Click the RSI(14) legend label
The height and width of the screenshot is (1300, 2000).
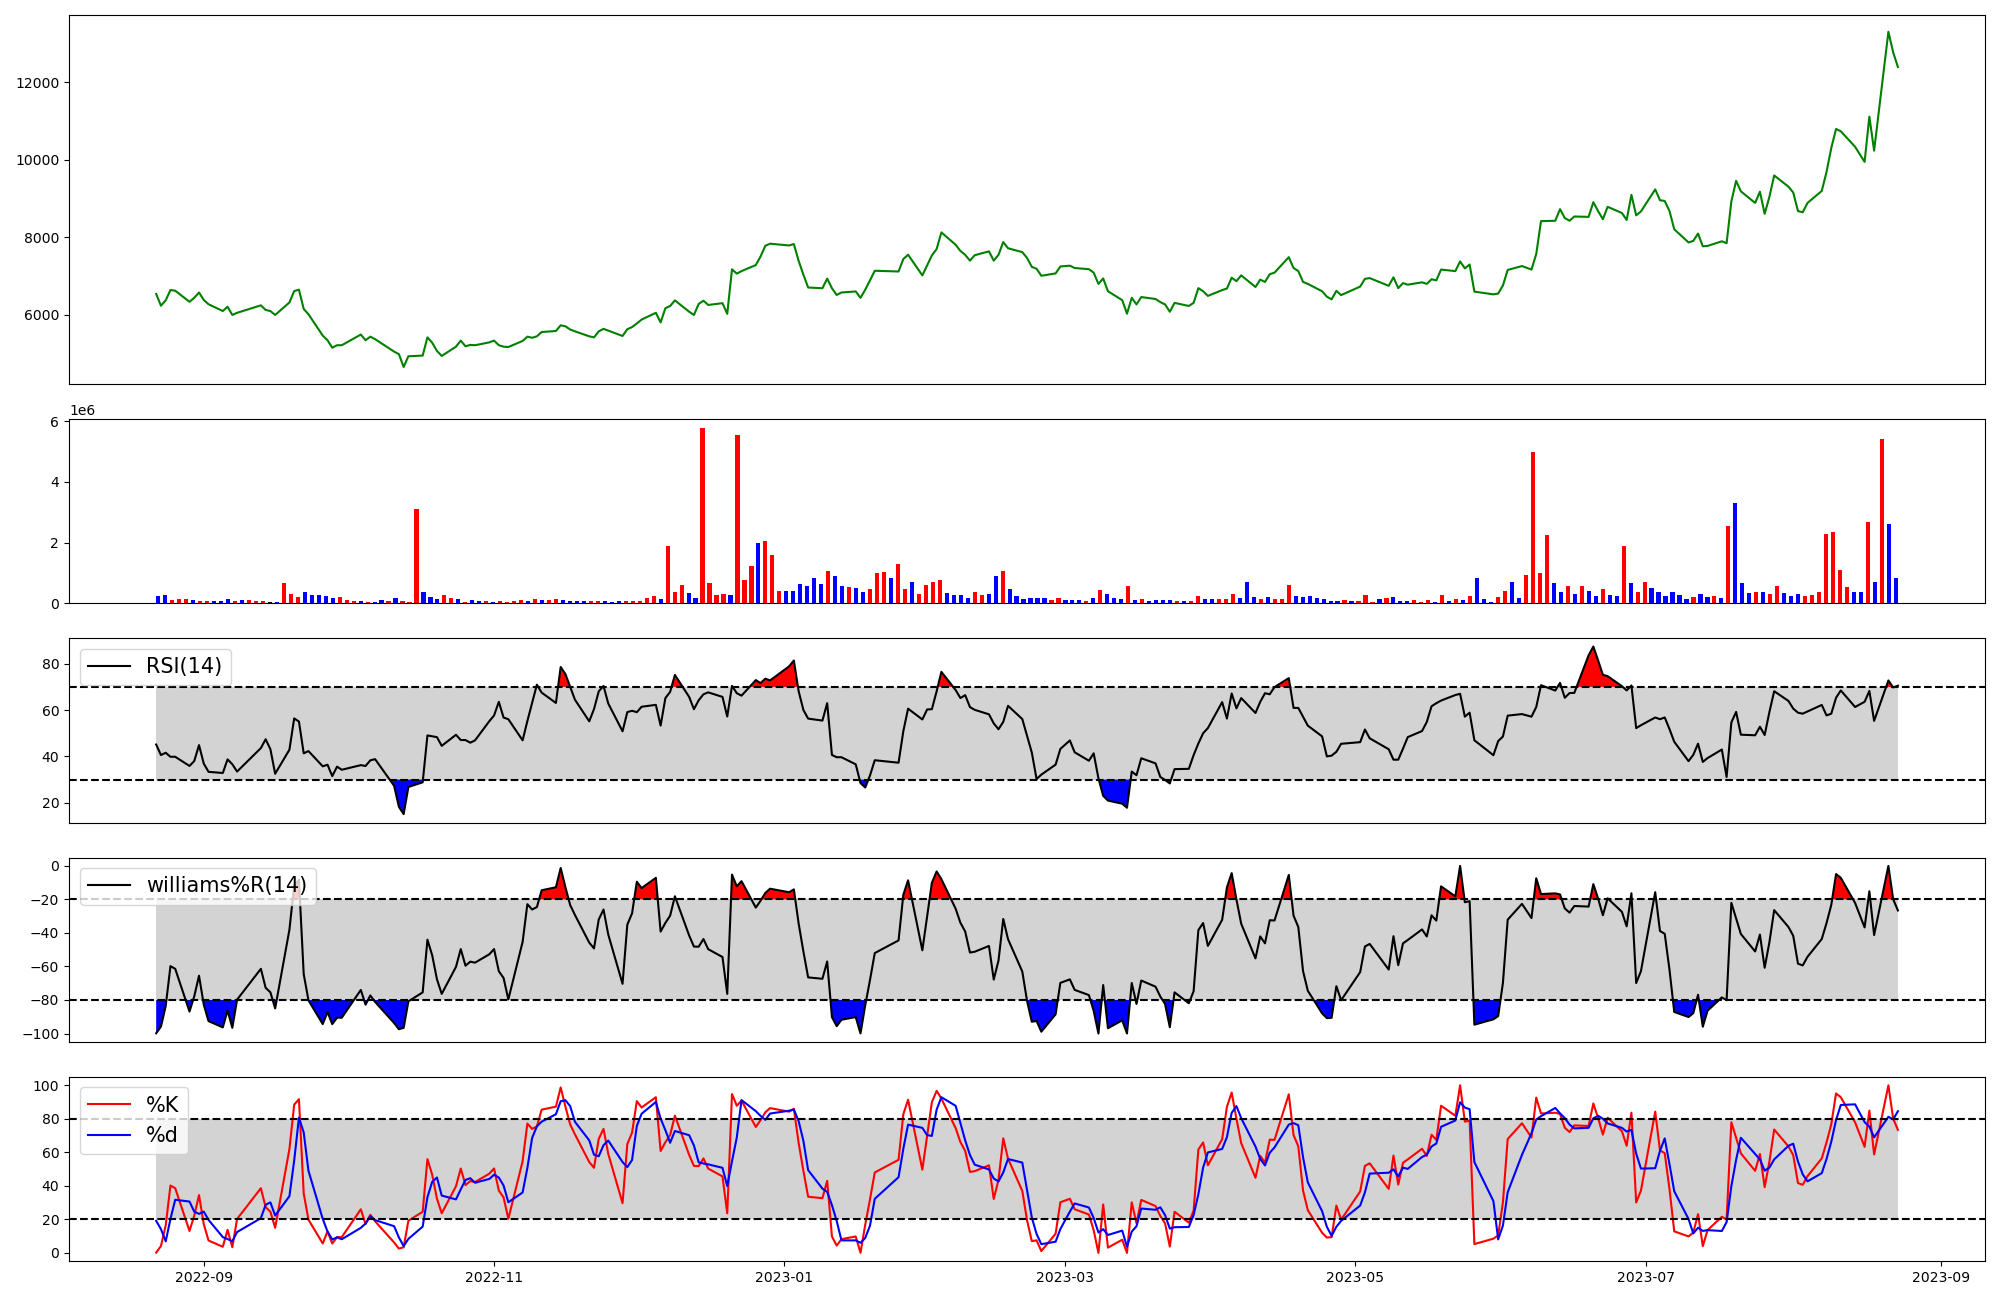tap(184, 666)
